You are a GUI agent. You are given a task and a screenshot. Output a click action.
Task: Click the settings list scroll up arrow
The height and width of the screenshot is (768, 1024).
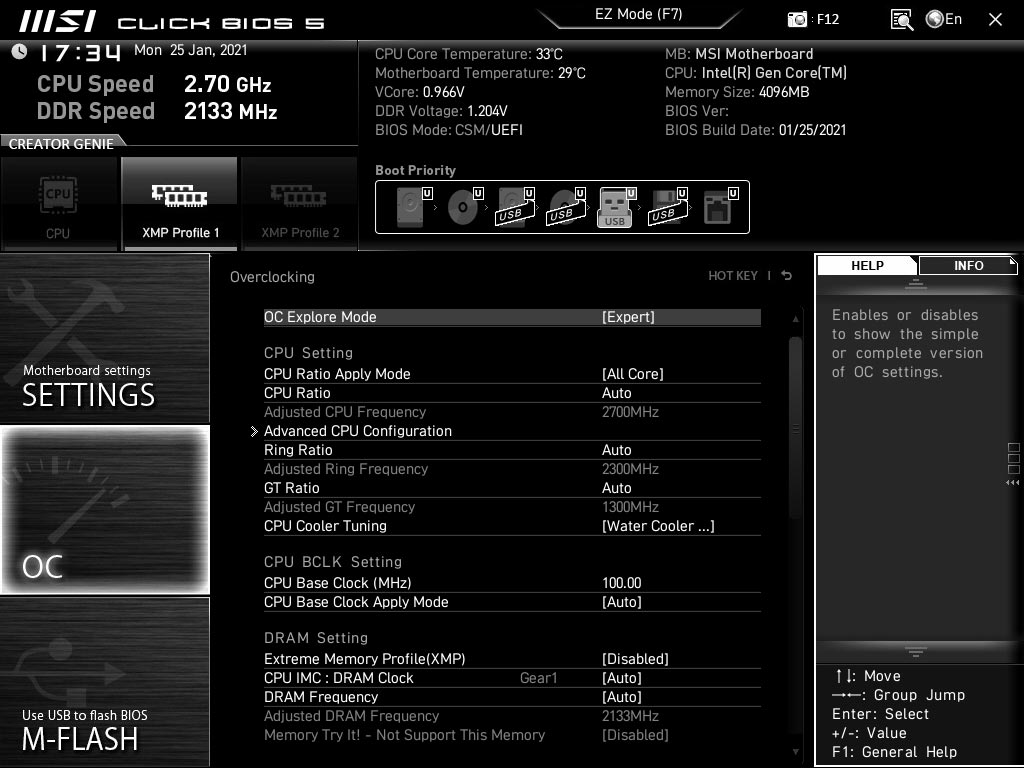(795, 319)
